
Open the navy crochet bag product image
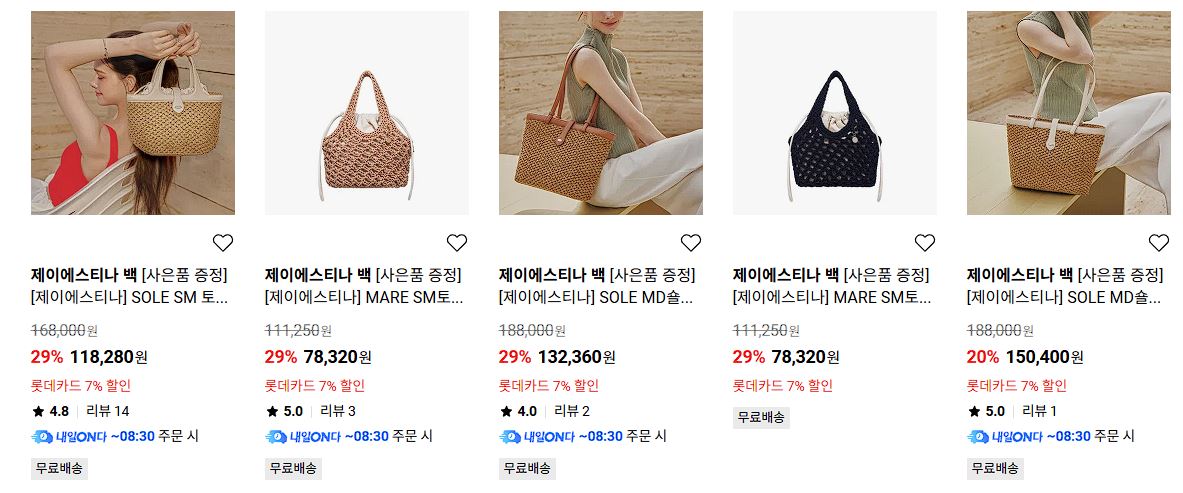(x=834, y=112)
